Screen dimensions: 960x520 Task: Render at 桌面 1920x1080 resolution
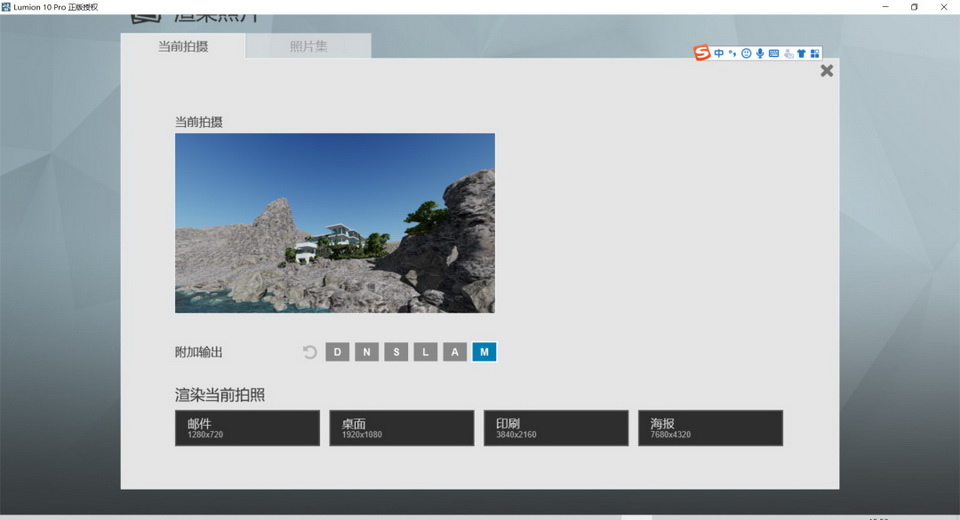click(x=401, y=428)
